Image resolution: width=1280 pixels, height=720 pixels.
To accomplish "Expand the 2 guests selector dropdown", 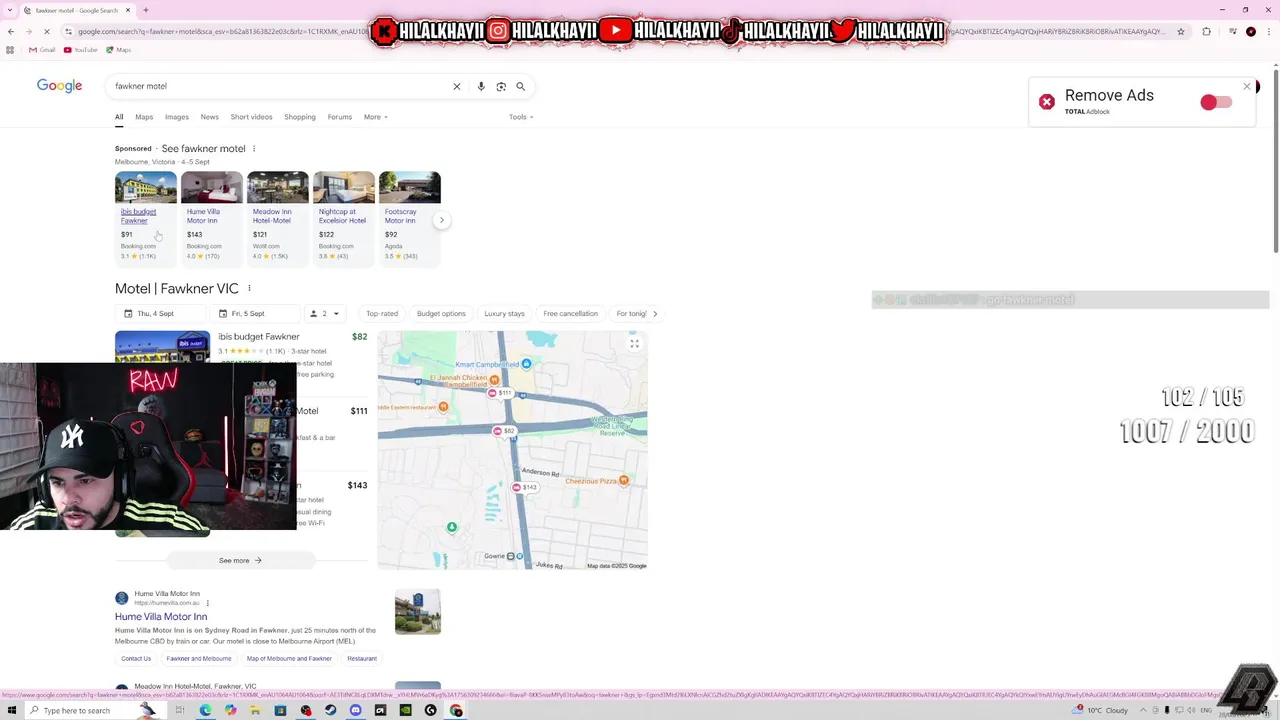I will pyautogui.click(x=325, y=314).
